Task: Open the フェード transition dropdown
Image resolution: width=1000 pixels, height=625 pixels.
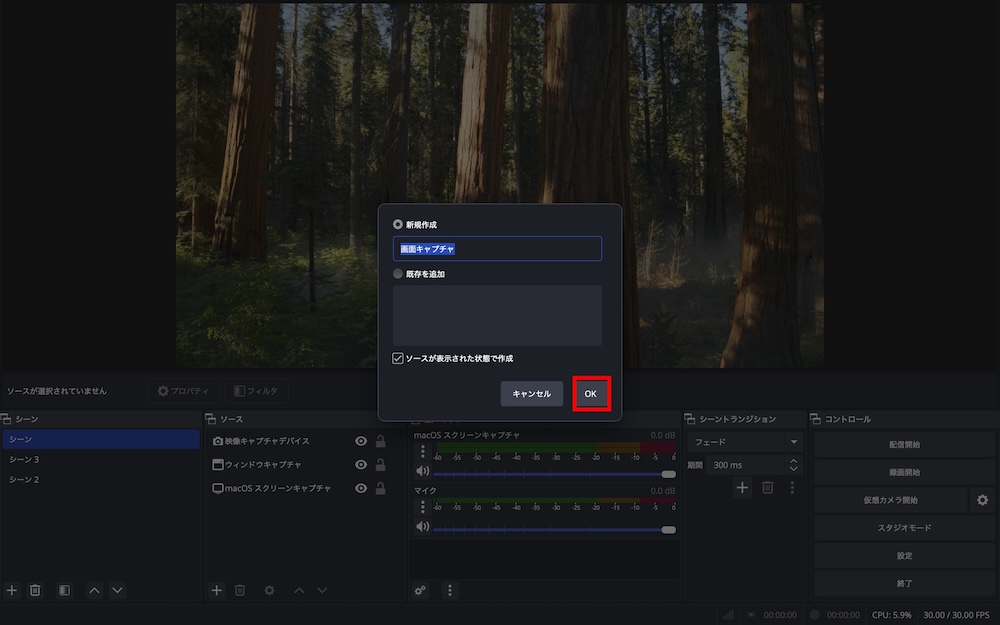Action: click(745, 442)
